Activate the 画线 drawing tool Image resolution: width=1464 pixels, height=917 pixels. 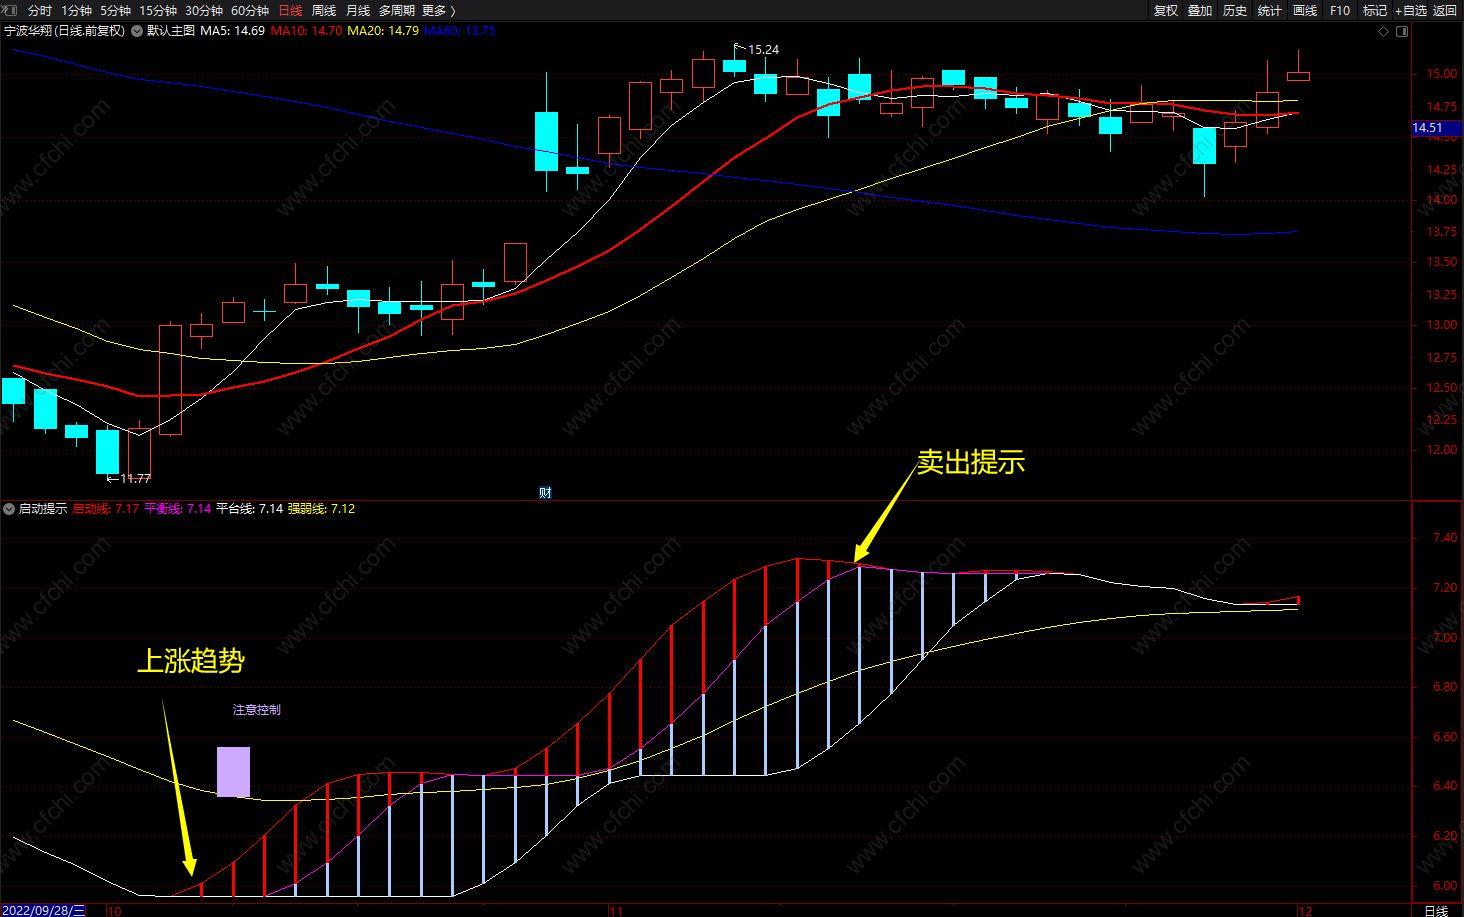tap(1305, 10)
